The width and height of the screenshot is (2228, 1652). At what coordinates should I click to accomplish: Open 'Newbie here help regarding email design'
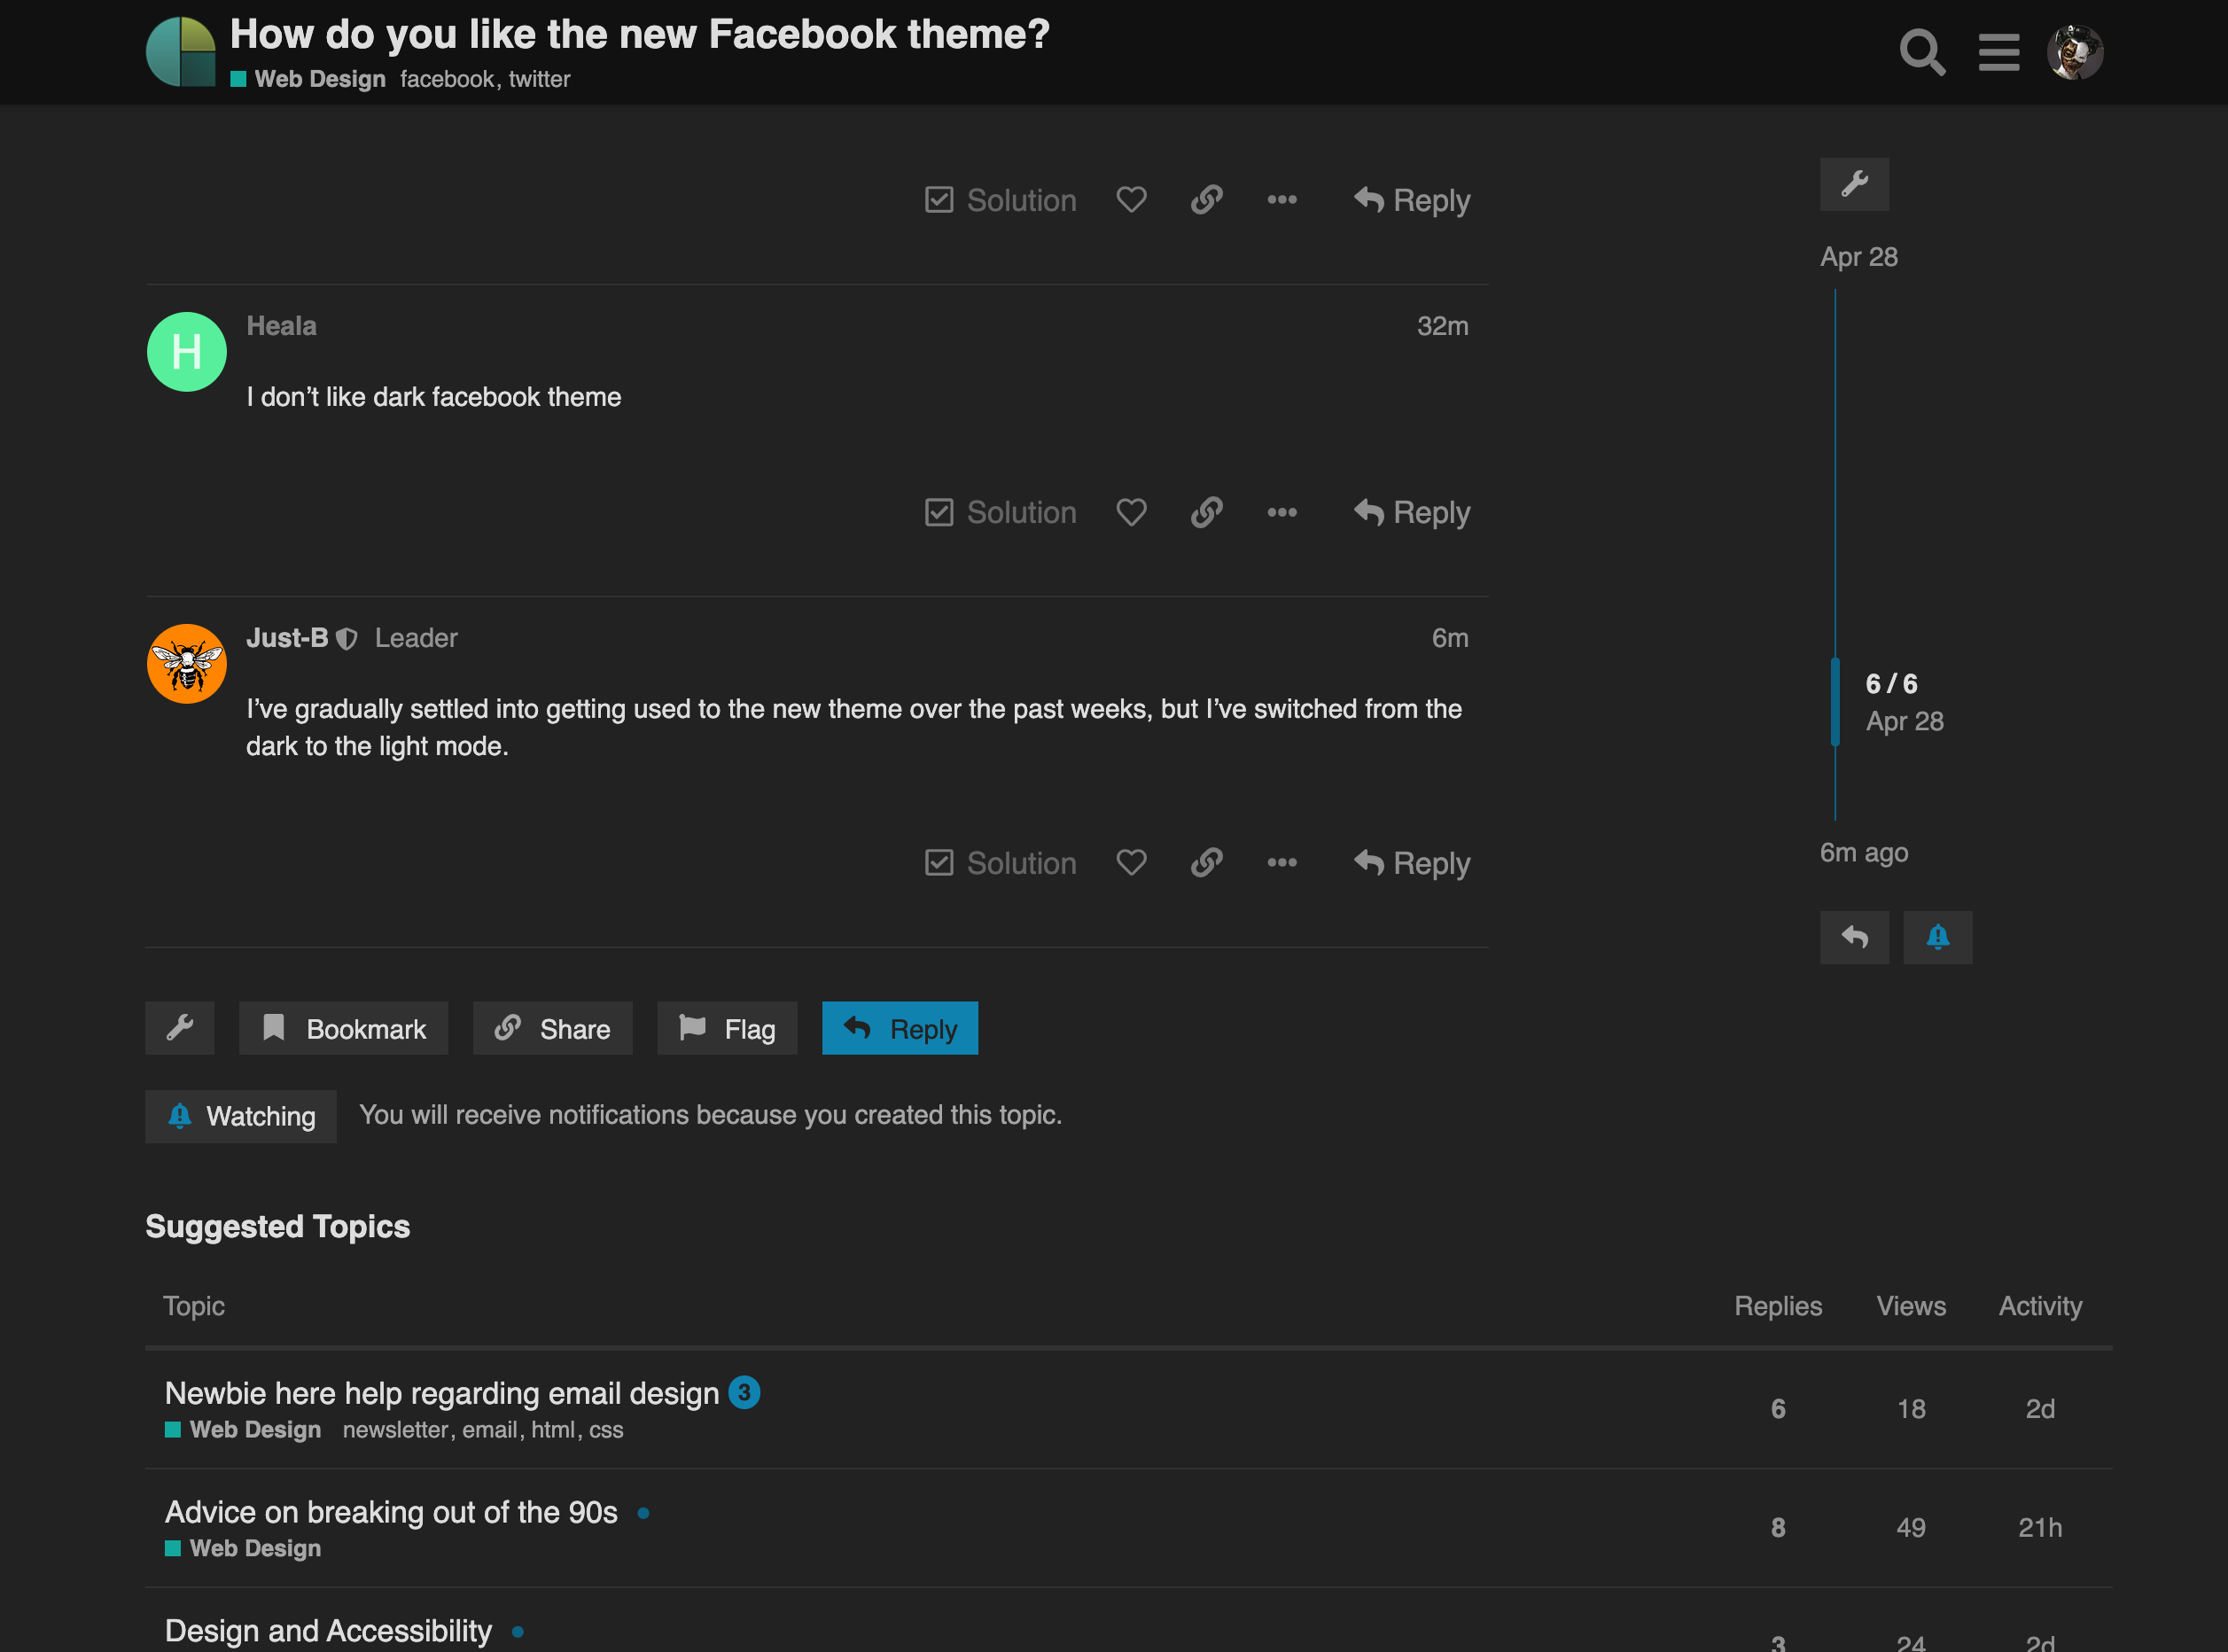(442, 1393)
